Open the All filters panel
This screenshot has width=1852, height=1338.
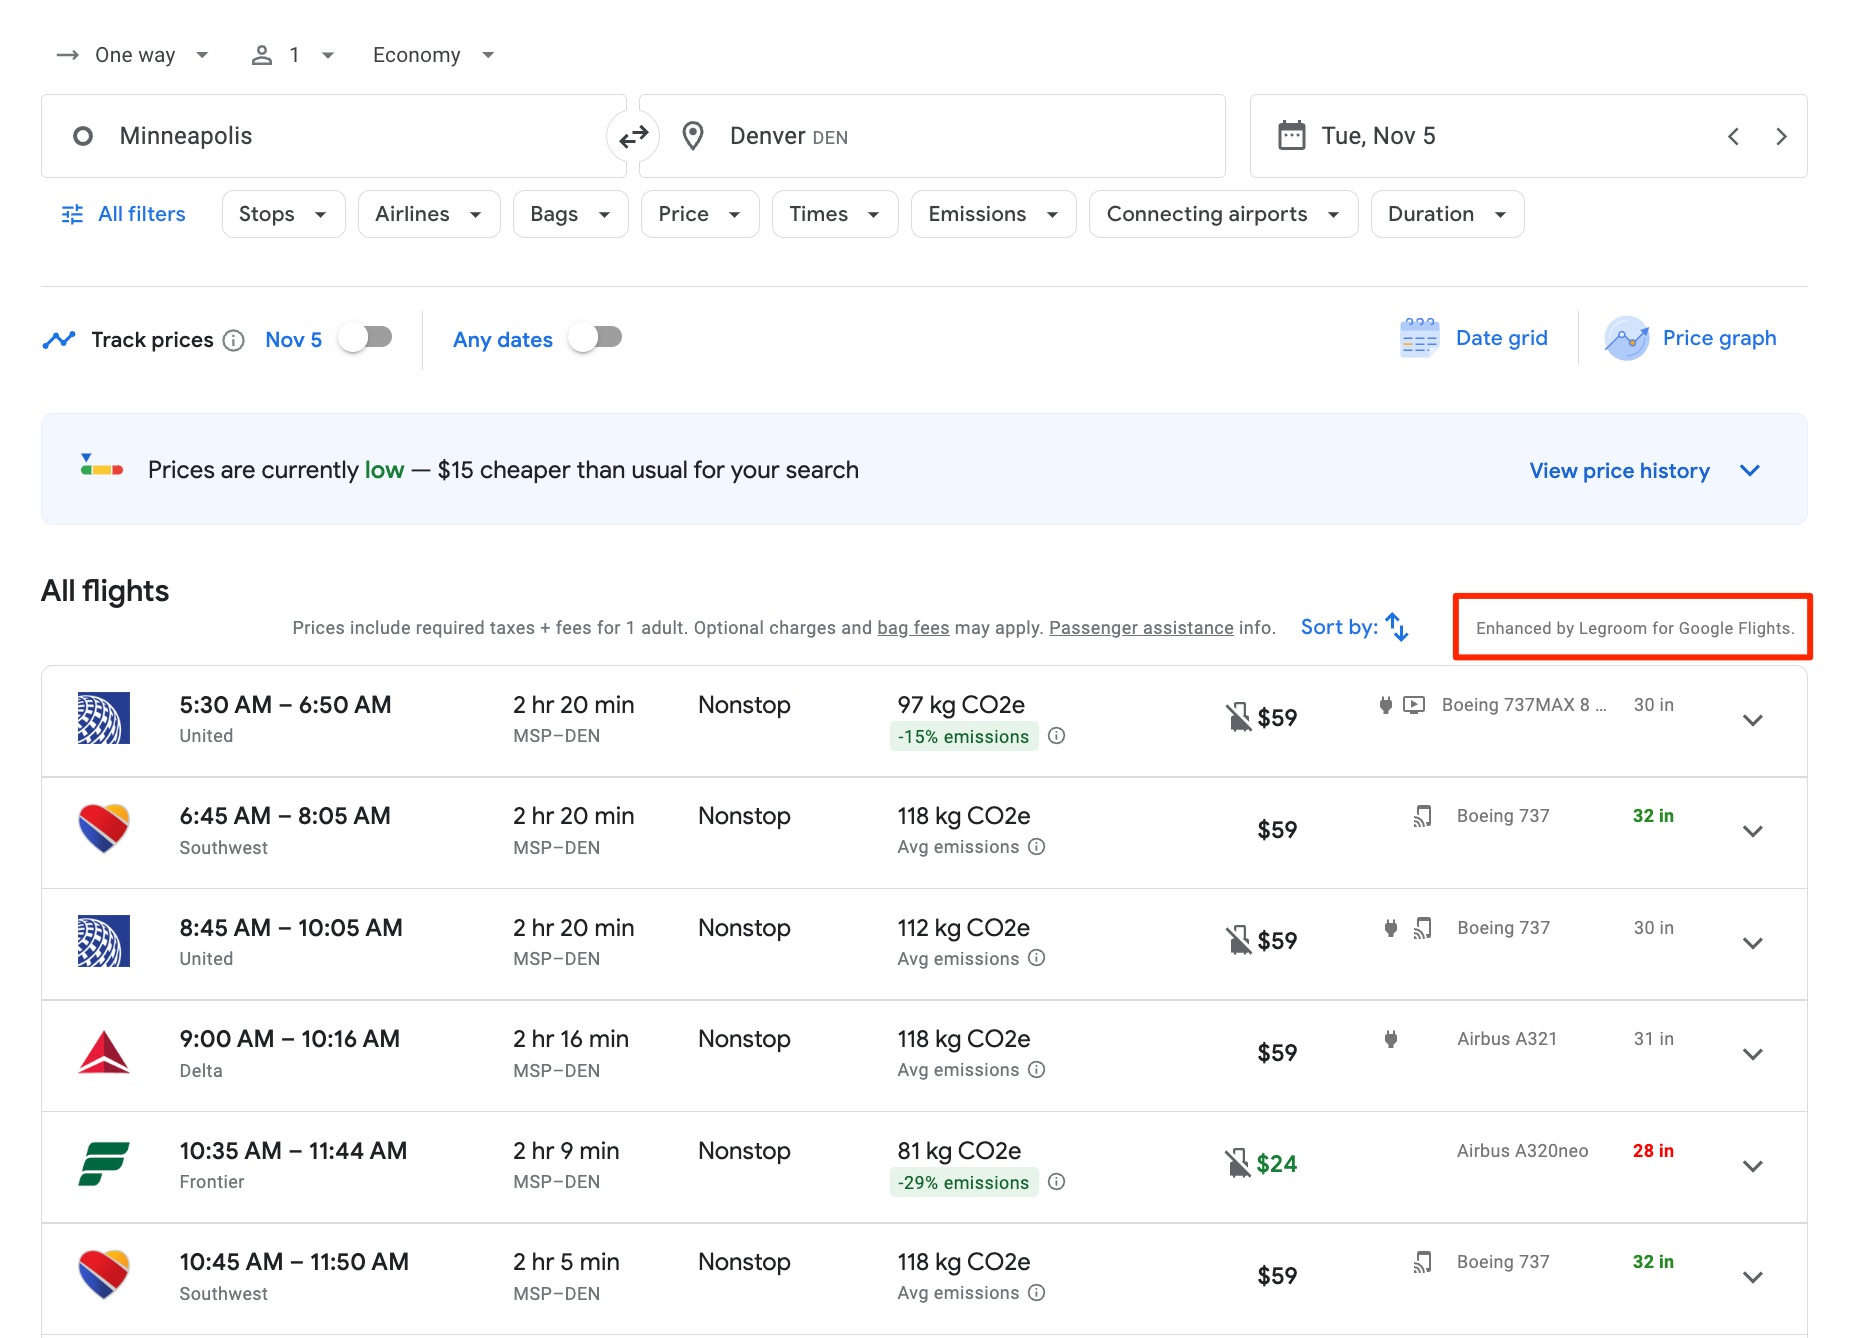[121, 213]
